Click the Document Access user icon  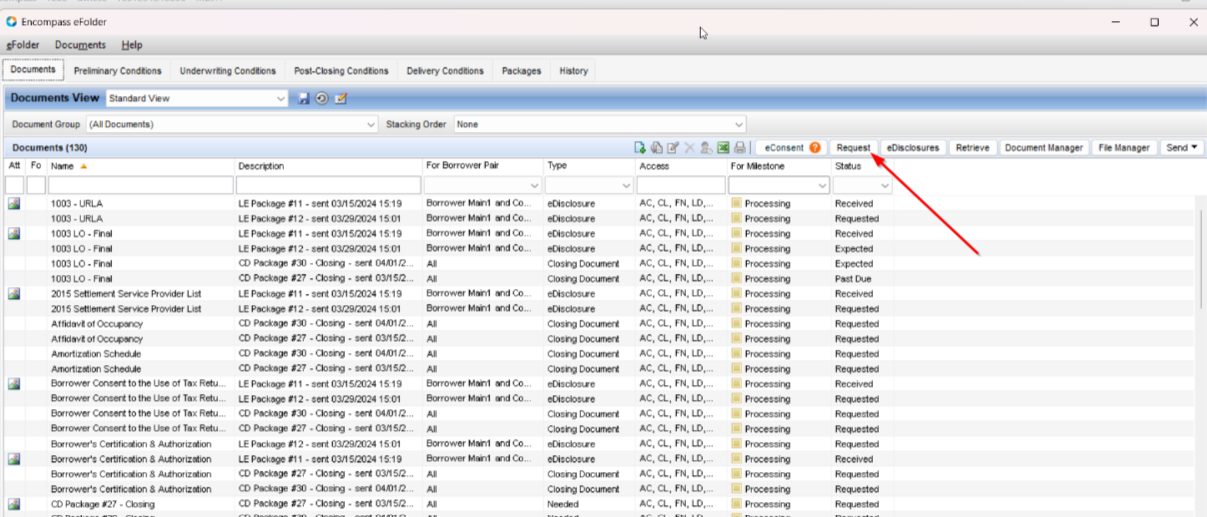(706, 148)
